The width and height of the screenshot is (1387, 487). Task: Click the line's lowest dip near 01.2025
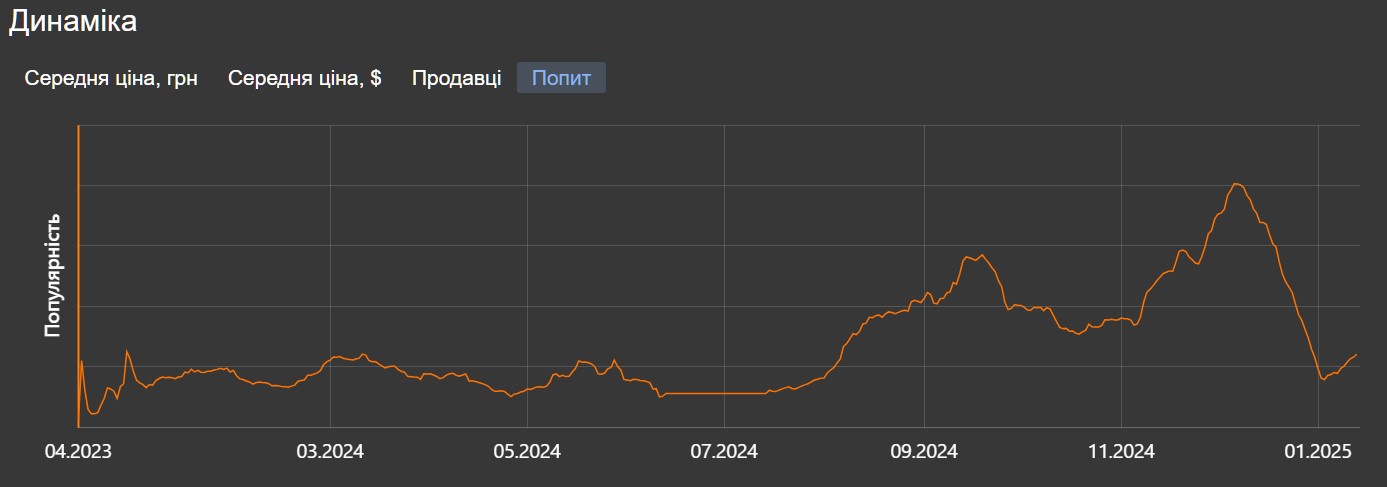pyautogui.click(x=1322, y=379)
